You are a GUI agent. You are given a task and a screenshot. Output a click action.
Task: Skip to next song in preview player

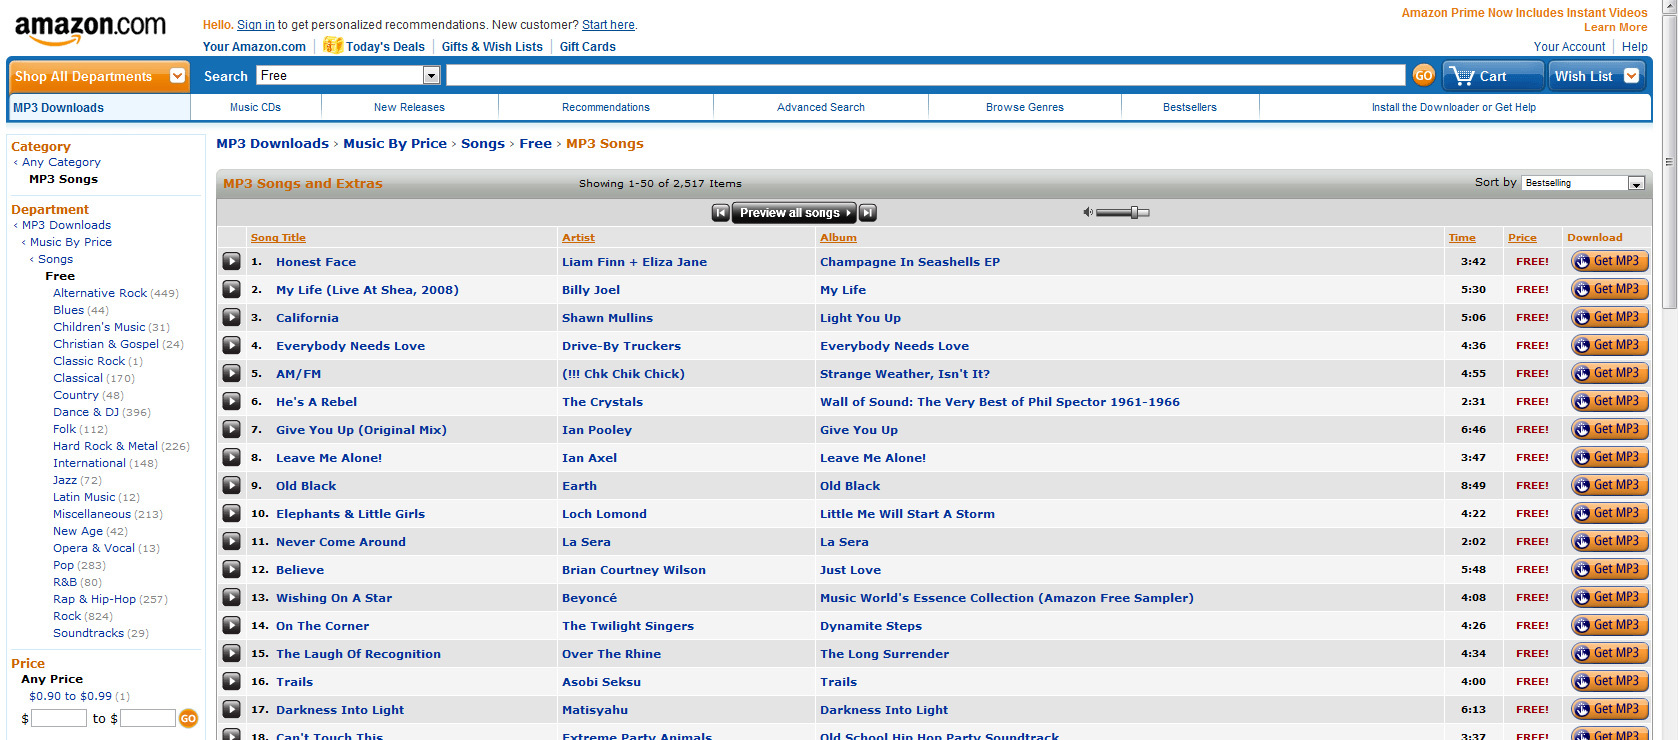[x=868, y=212]
